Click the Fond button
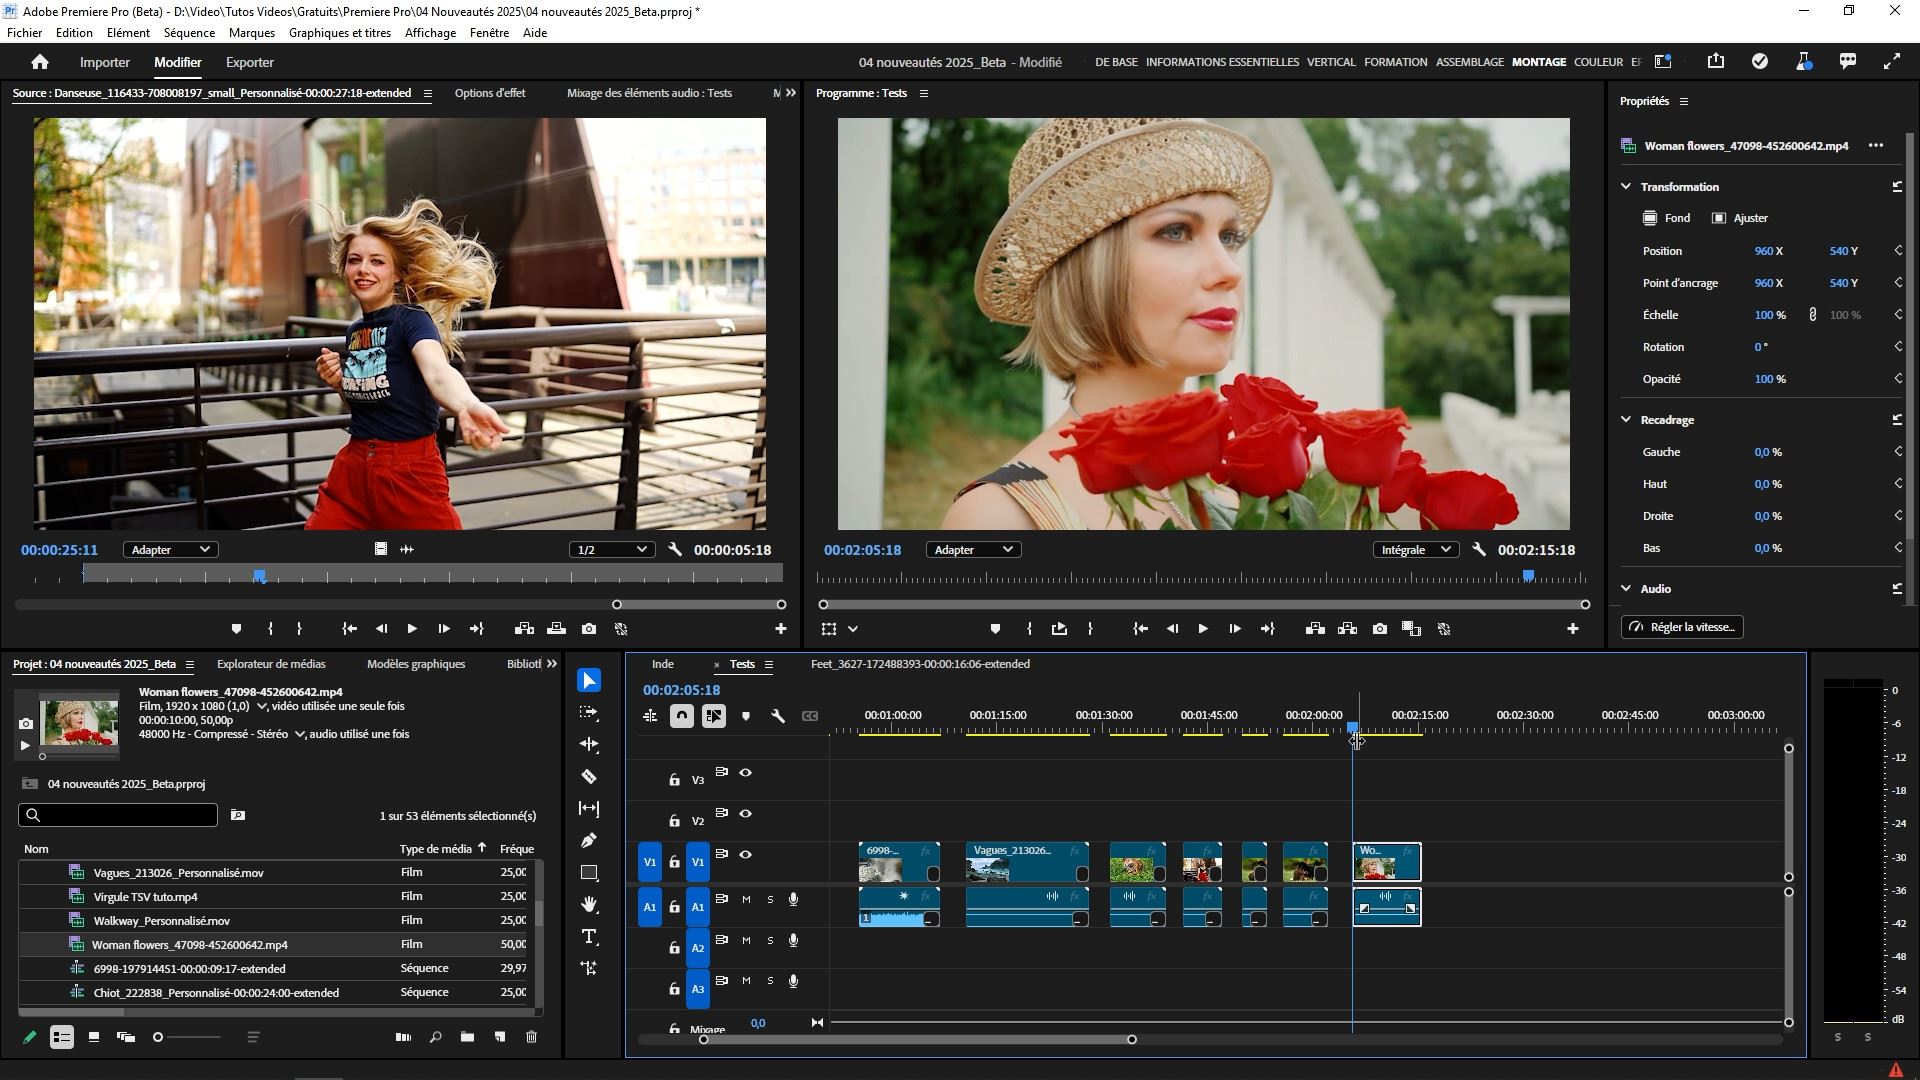The height and width of the screenshot is (1080, 1920). tap(1666, 218)
